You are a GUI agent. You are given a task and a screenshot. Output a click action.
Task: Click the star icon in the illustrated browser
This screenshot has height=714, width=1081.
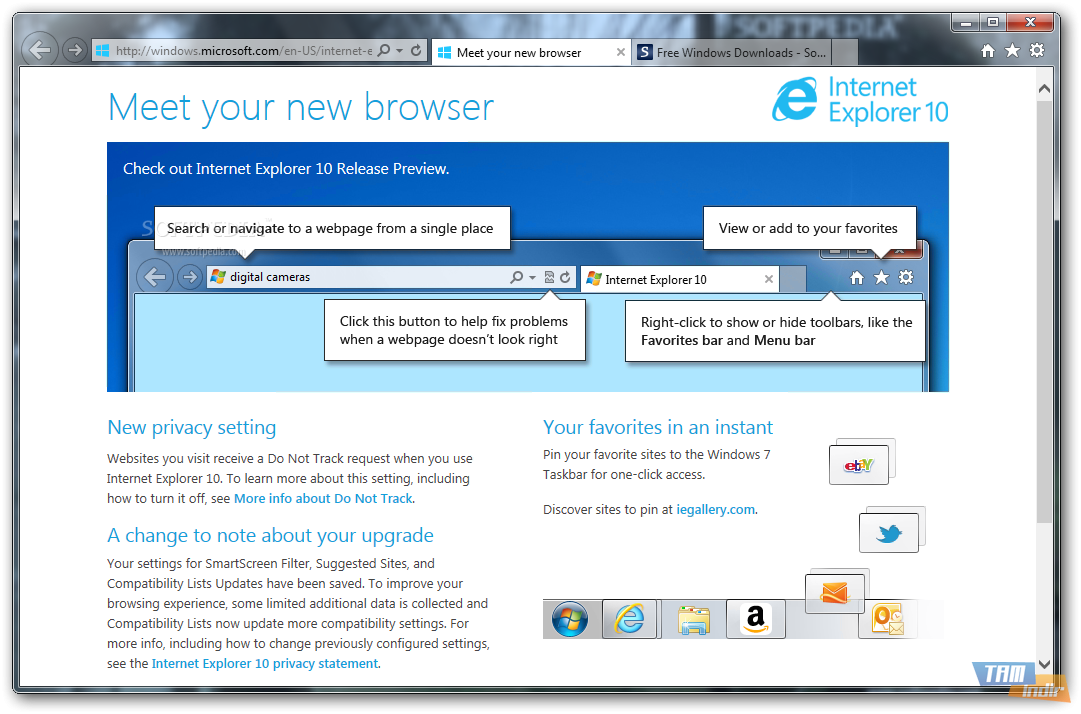881,277
